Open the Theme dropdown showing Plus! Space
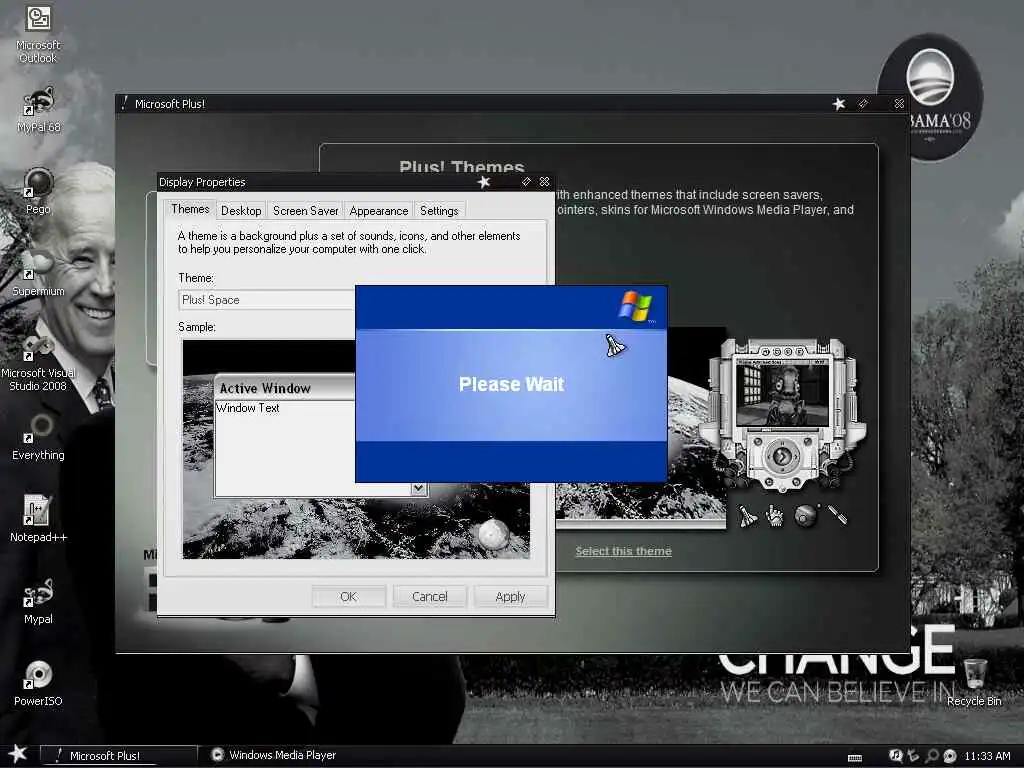Image resolution: width=1024 pixels, height=768 pixels. [x=266, y=300]
